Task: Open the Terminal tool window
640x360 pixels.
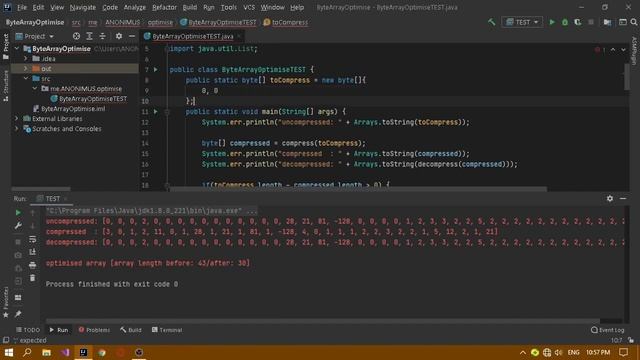Action: click(x=167, y=330)
